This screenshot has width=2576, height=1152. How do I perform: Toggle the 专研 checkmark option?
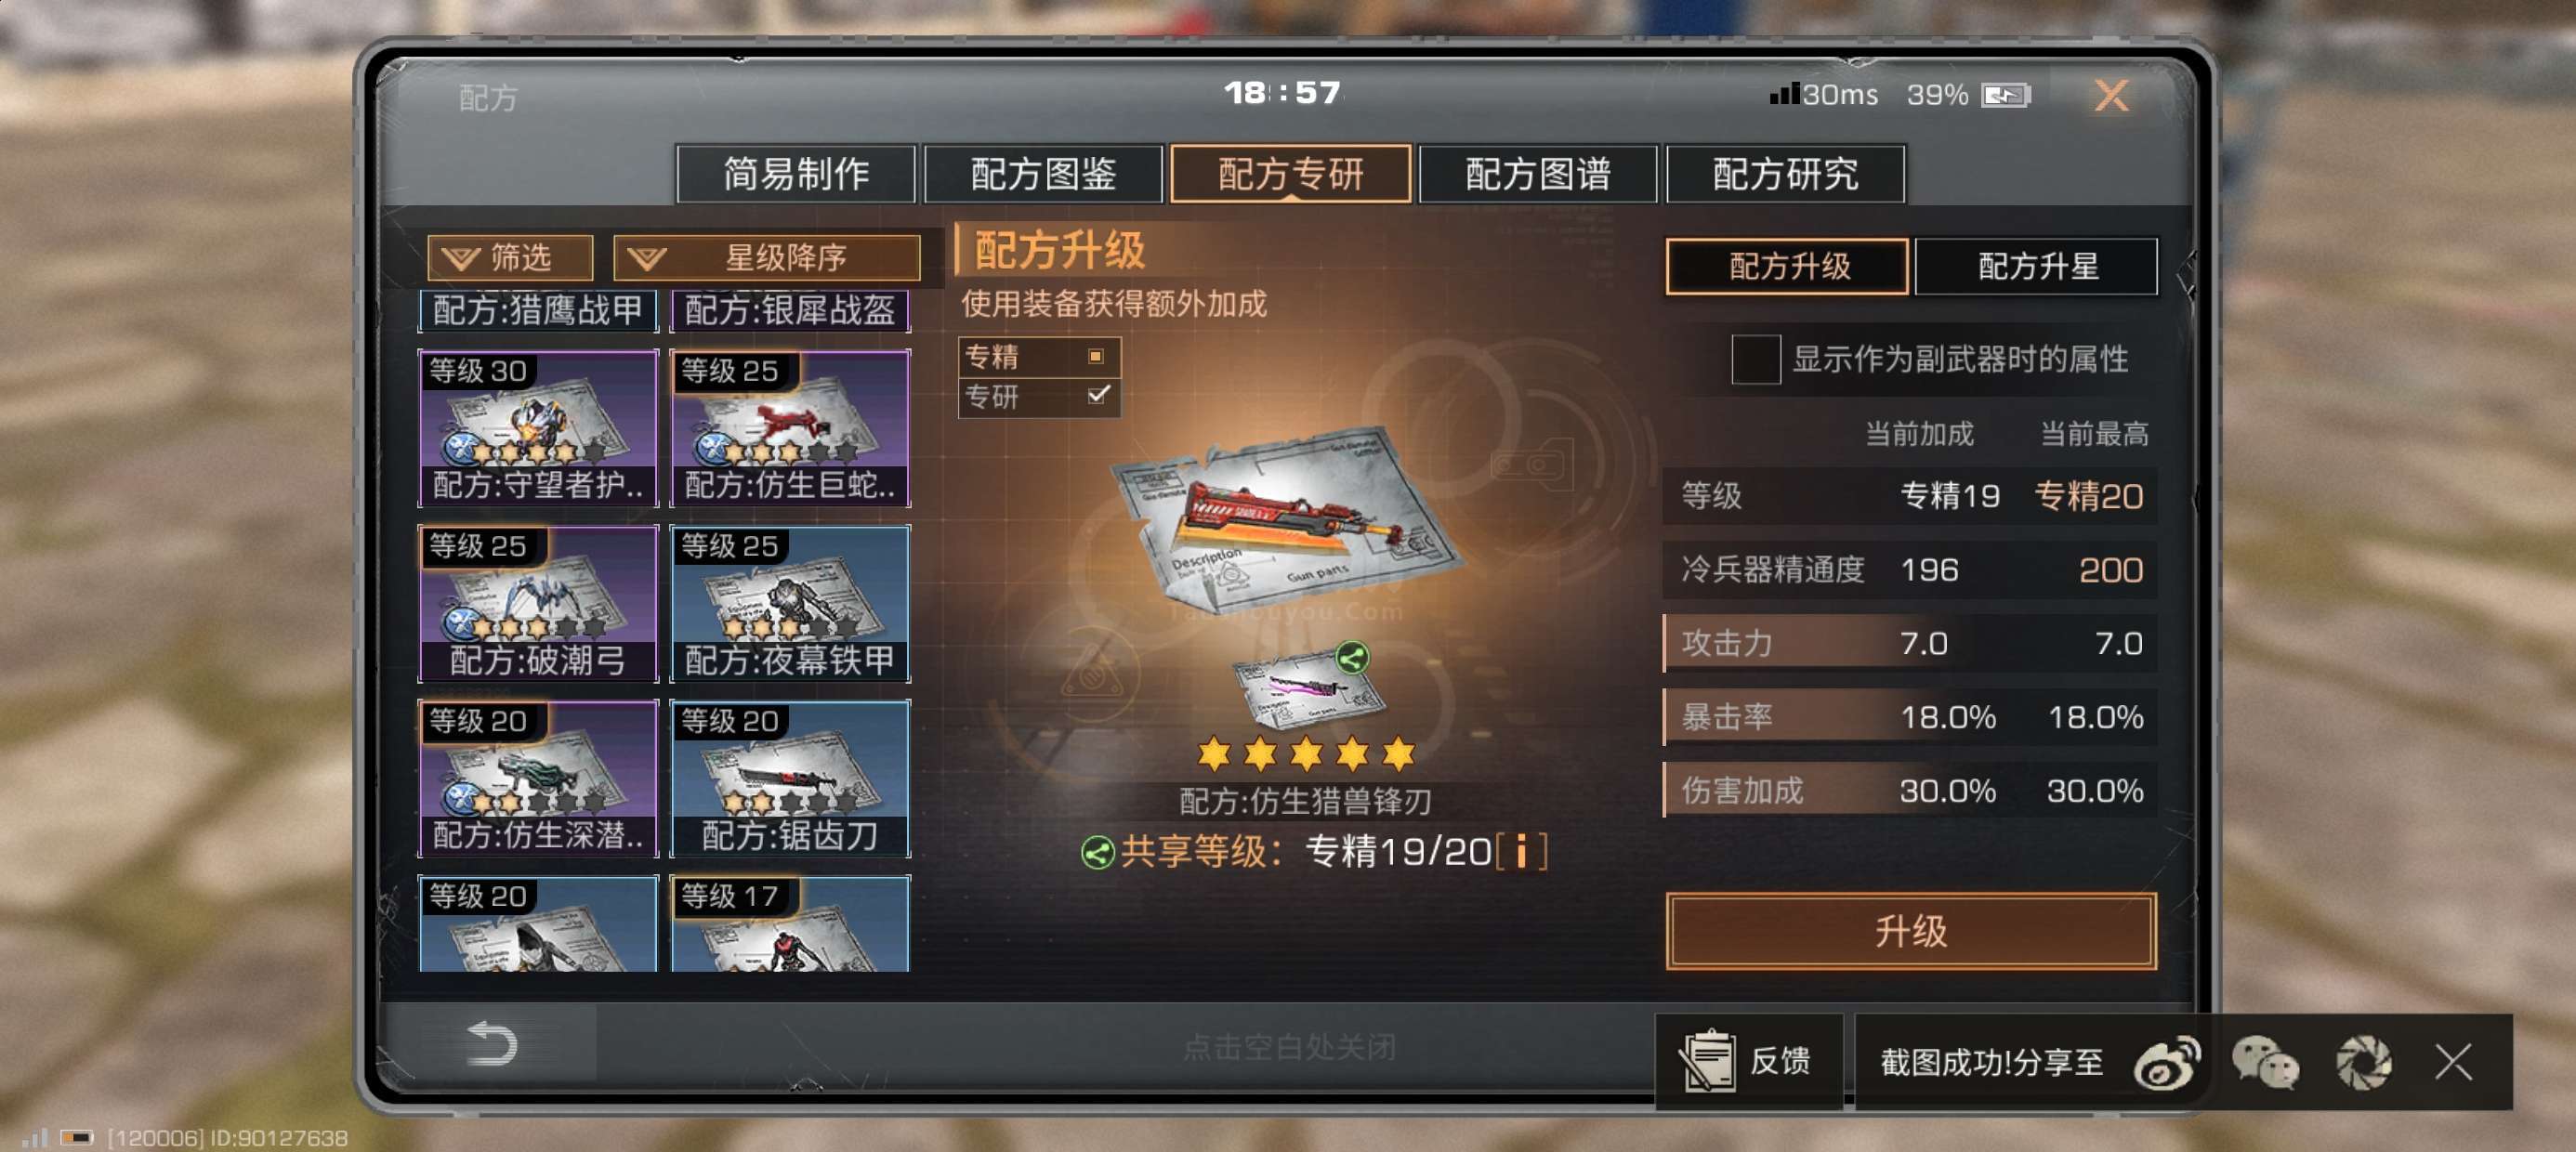coord(1038,396)
